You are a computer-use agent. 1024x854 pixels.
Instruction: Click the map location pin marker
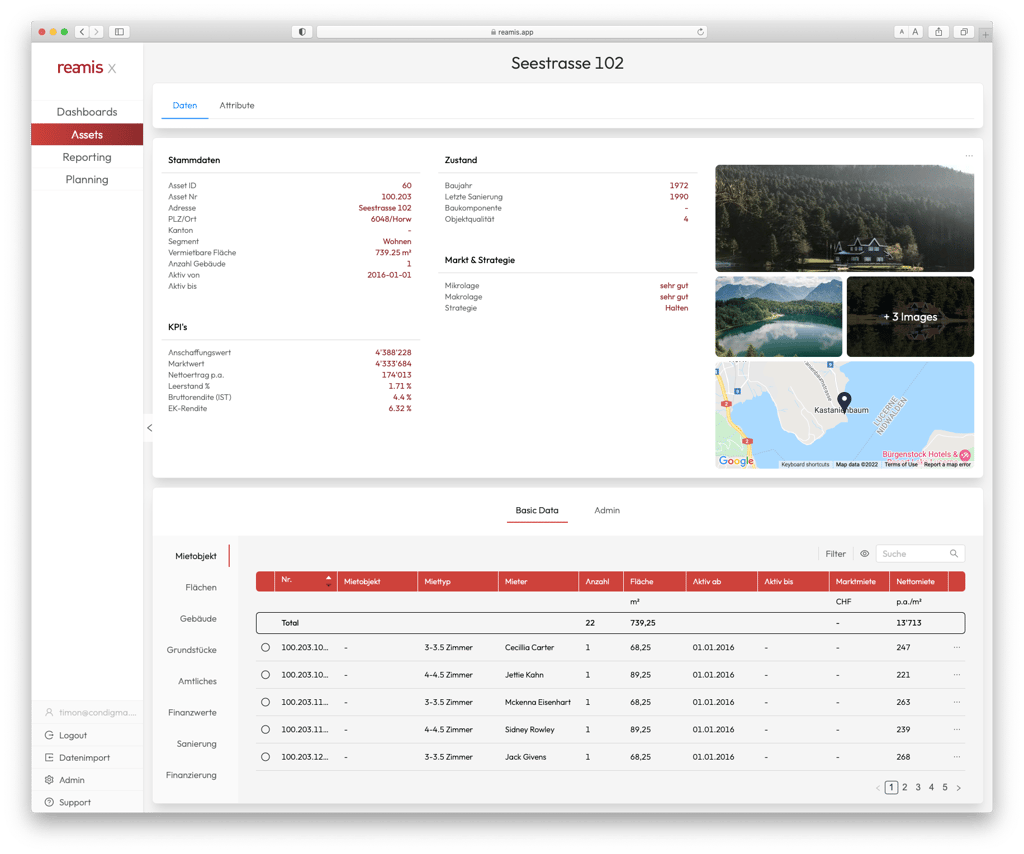pos(844,402)
